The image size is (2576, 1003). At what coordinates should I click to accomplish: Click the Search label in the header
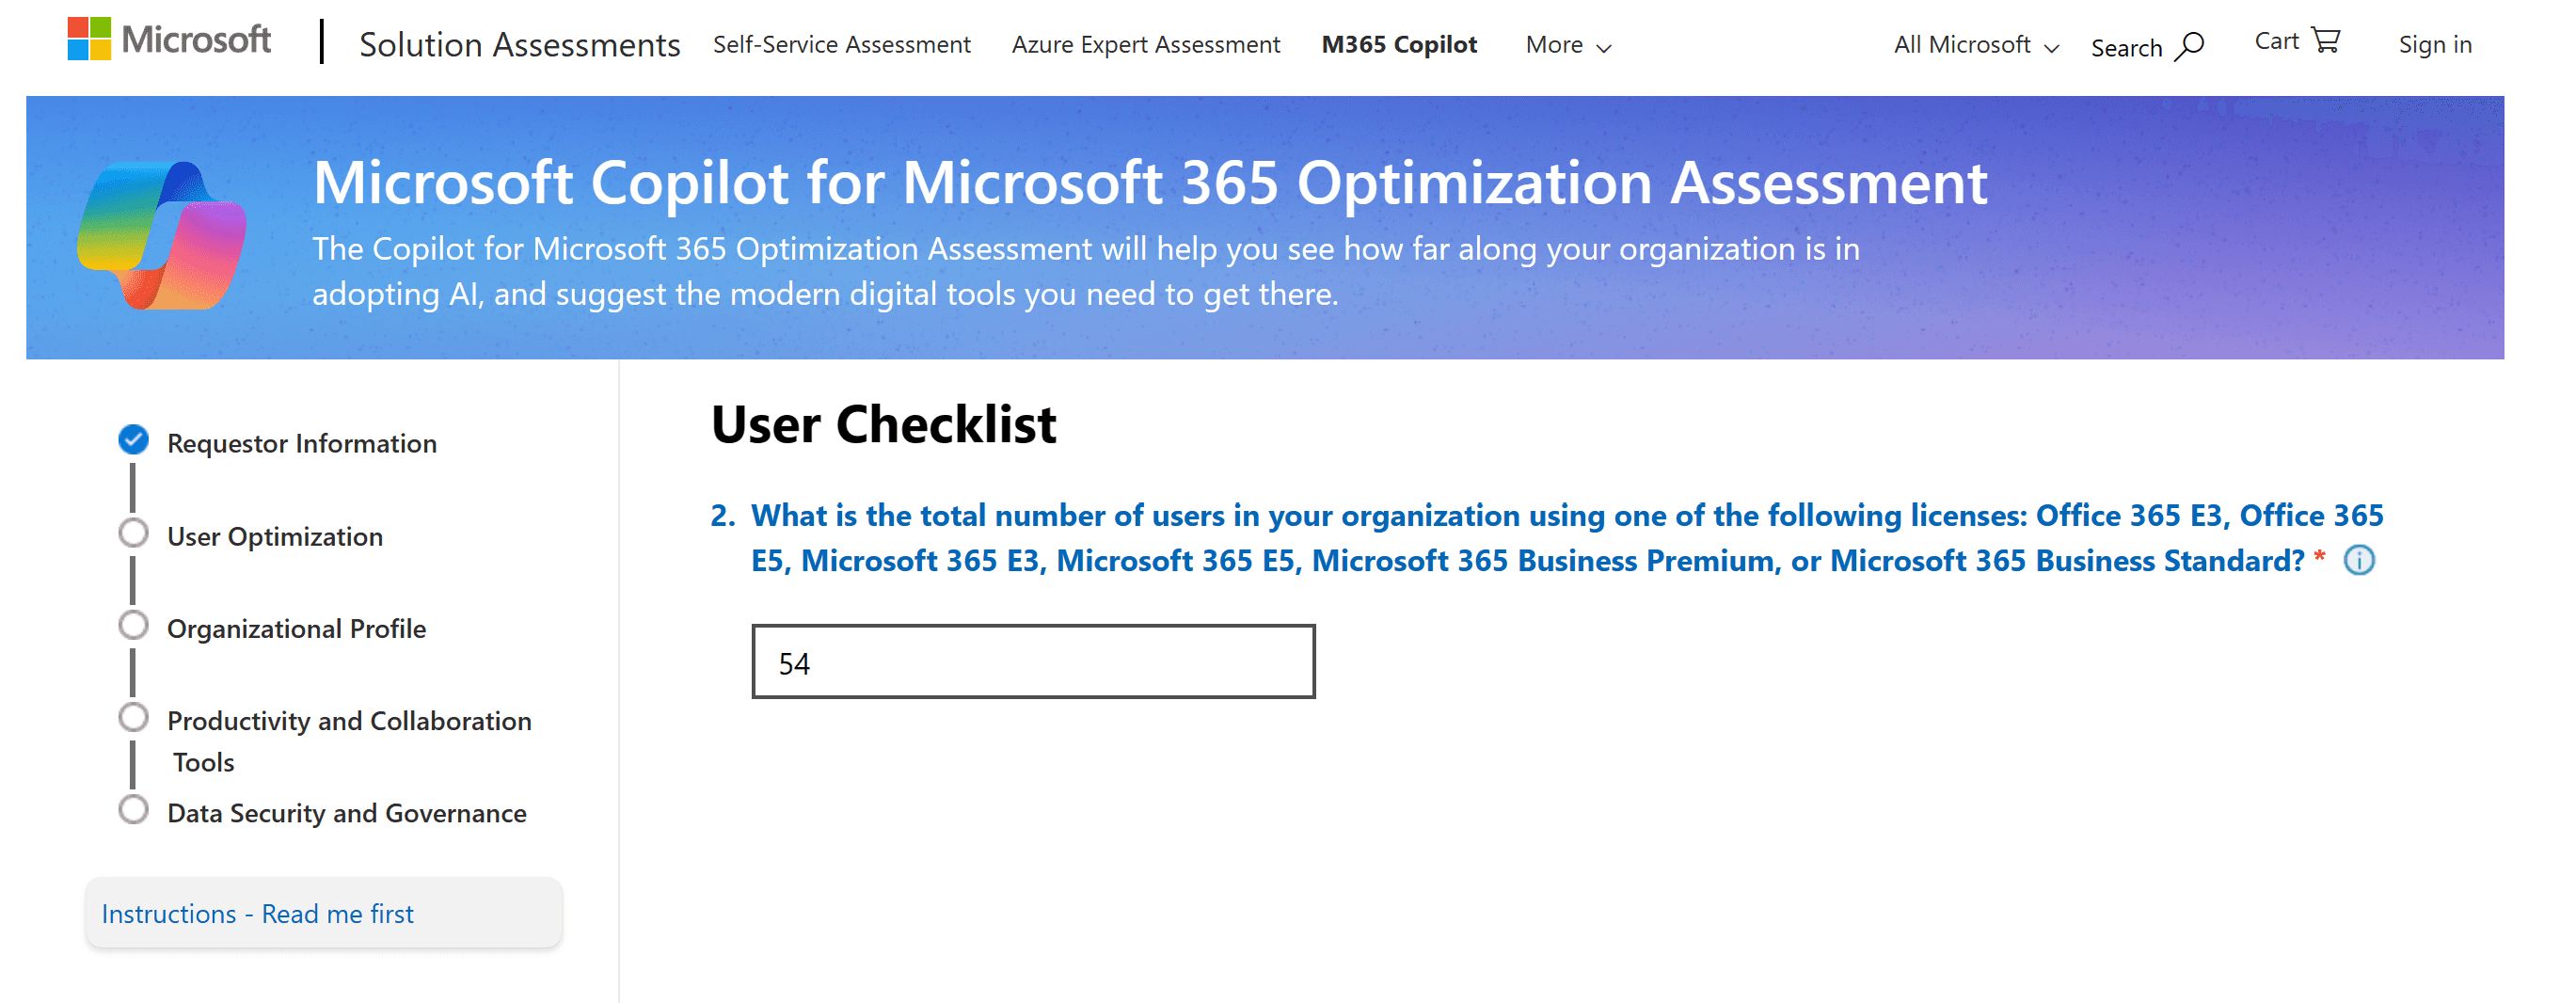pyautogui.click(x=2126, y=48)
